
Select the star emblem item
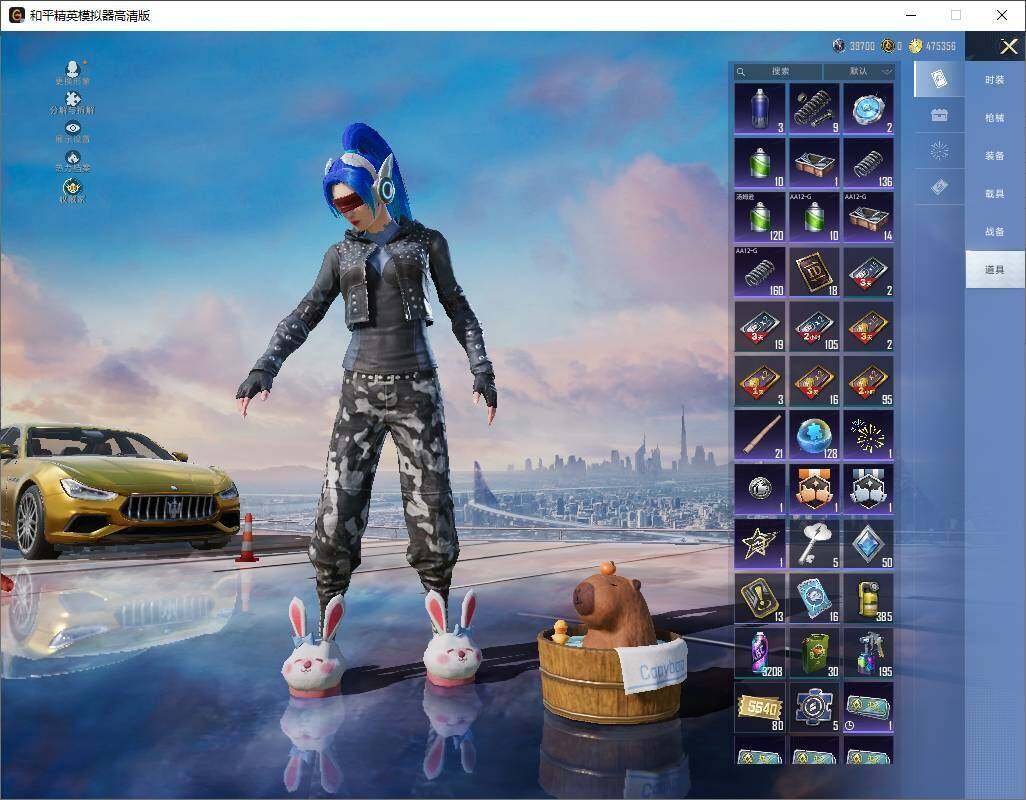click(760, 544)
